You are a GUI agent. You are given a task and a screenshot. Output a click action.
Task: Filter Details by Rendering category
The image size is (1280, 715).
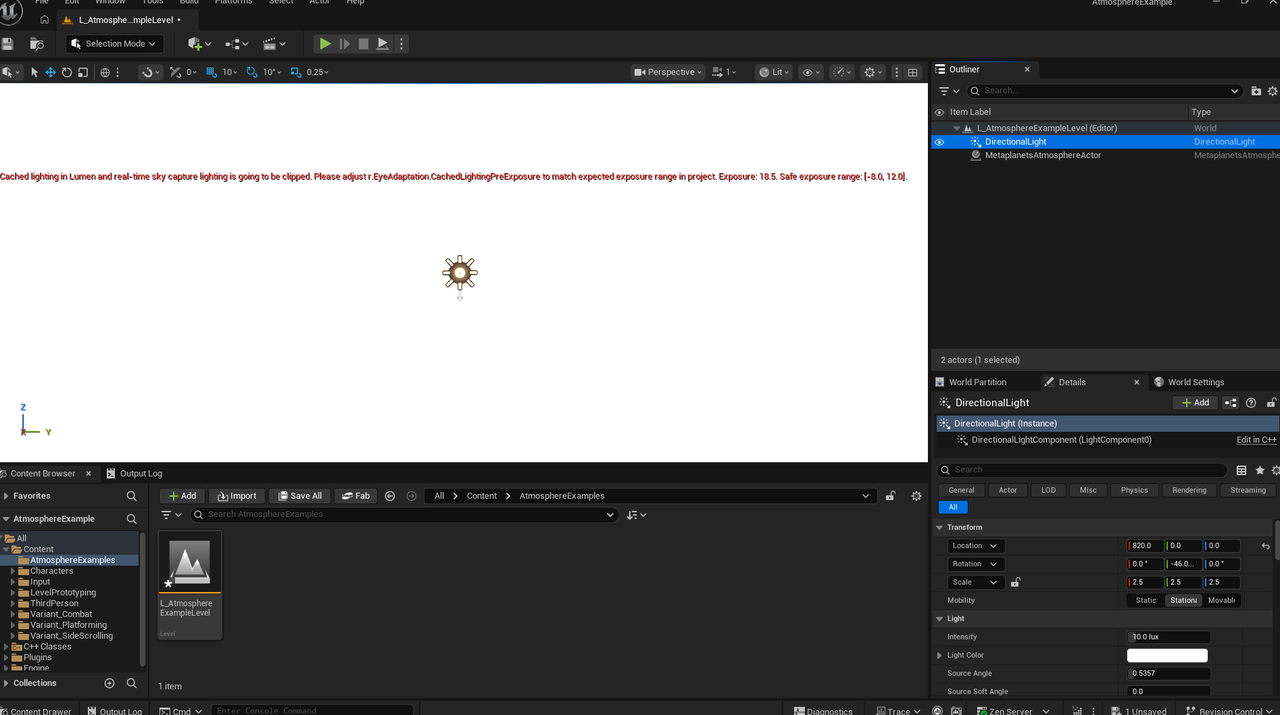click(x=1189, y=490)
